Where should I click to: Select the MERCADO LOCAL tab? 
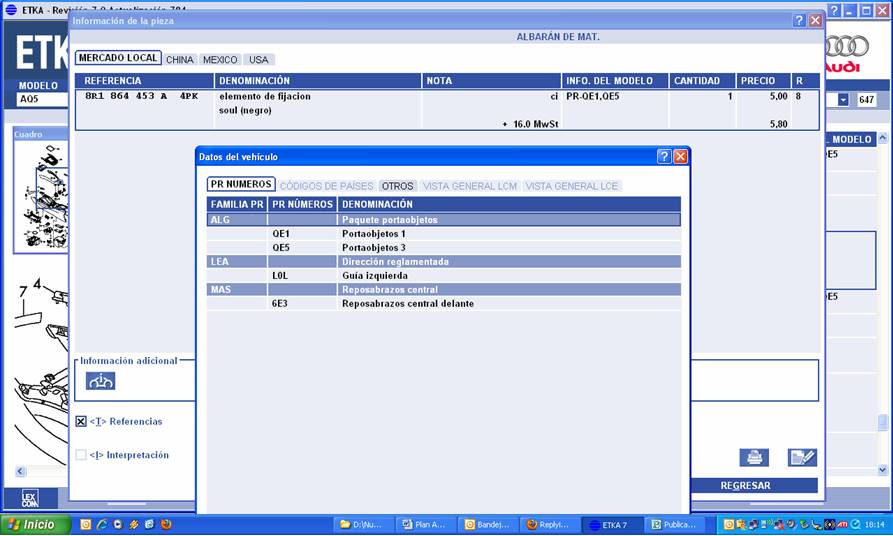118,58
